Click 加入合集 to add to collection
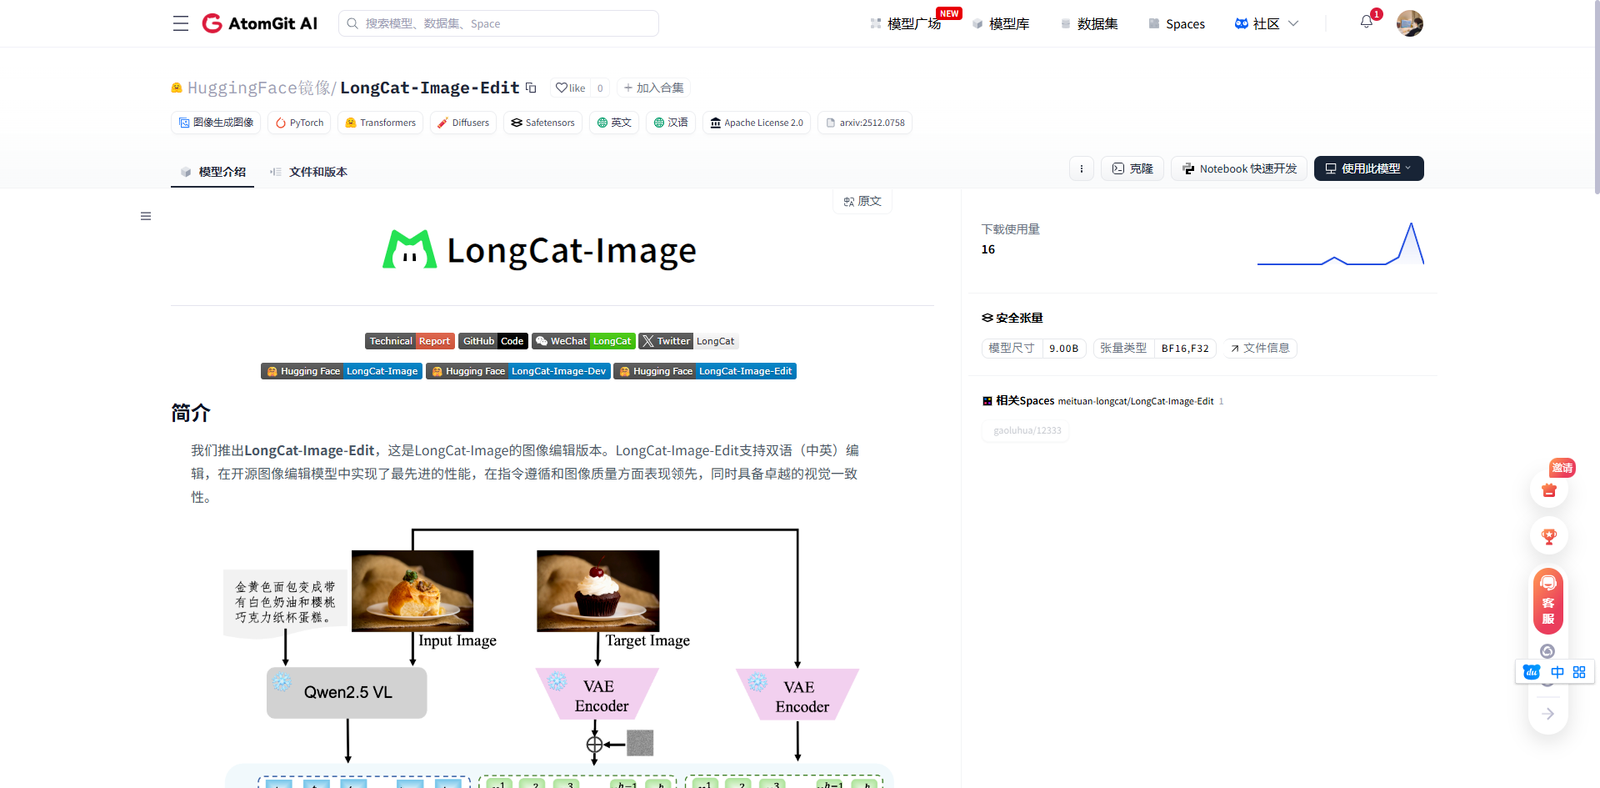Screen dimensions: 1600x788 click(x=654, y=88)
